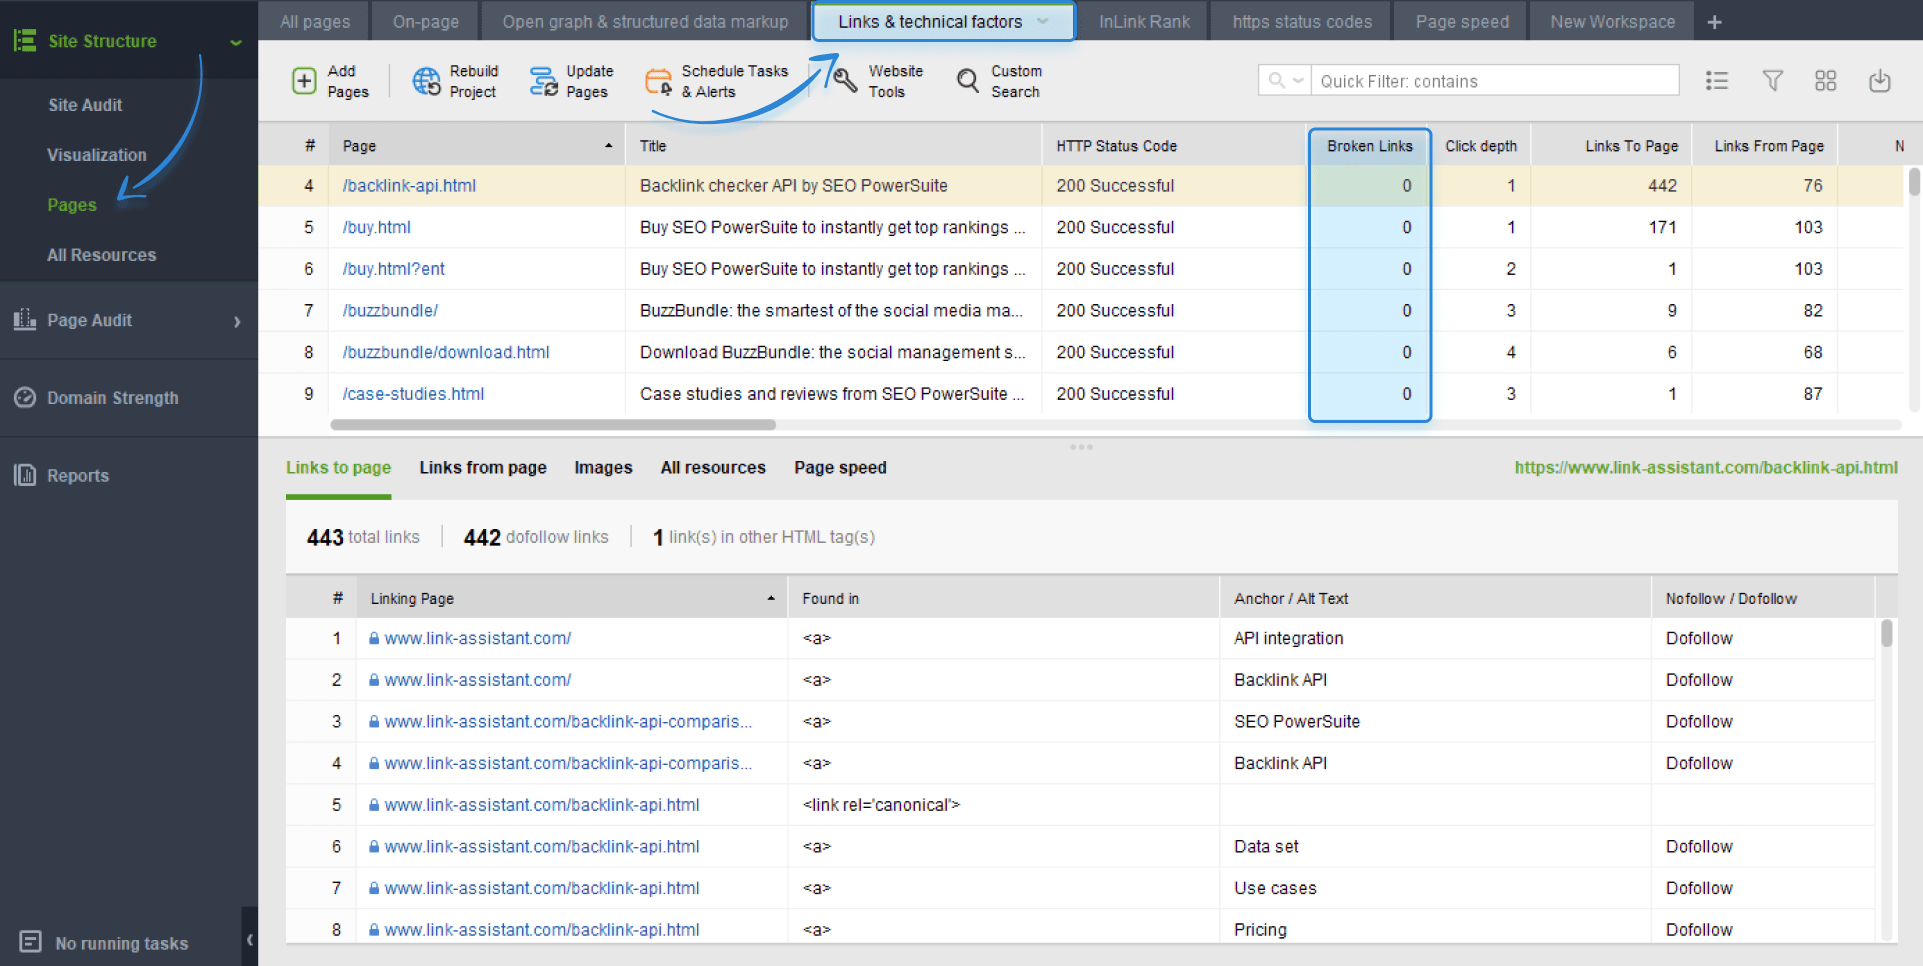Open the green backlink-api.html URL link
Viewport: 1923px width, 966px height.
[x=1706, y=467]
